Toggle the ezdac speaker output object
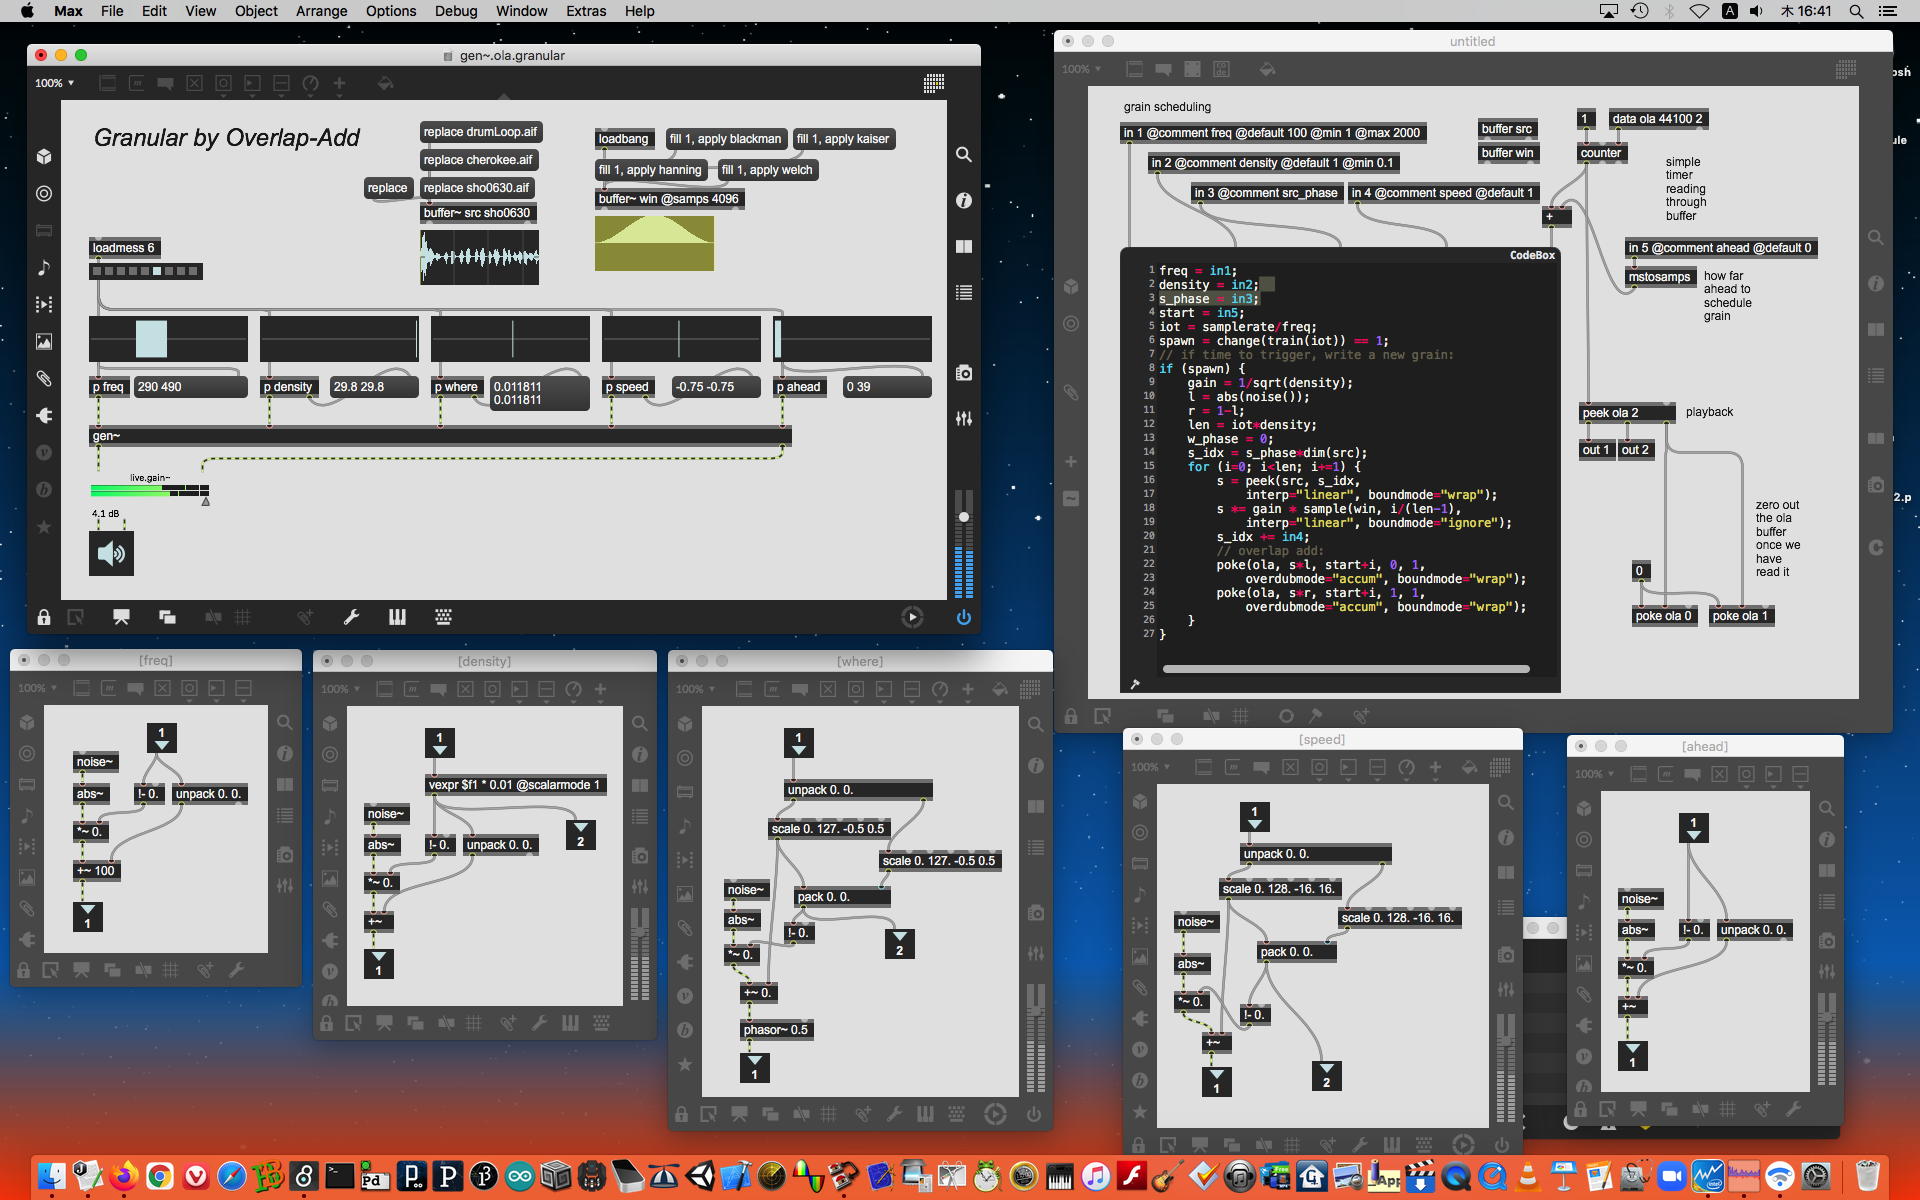This screenshot has height=1200, width=1920. tap(111, 554)
